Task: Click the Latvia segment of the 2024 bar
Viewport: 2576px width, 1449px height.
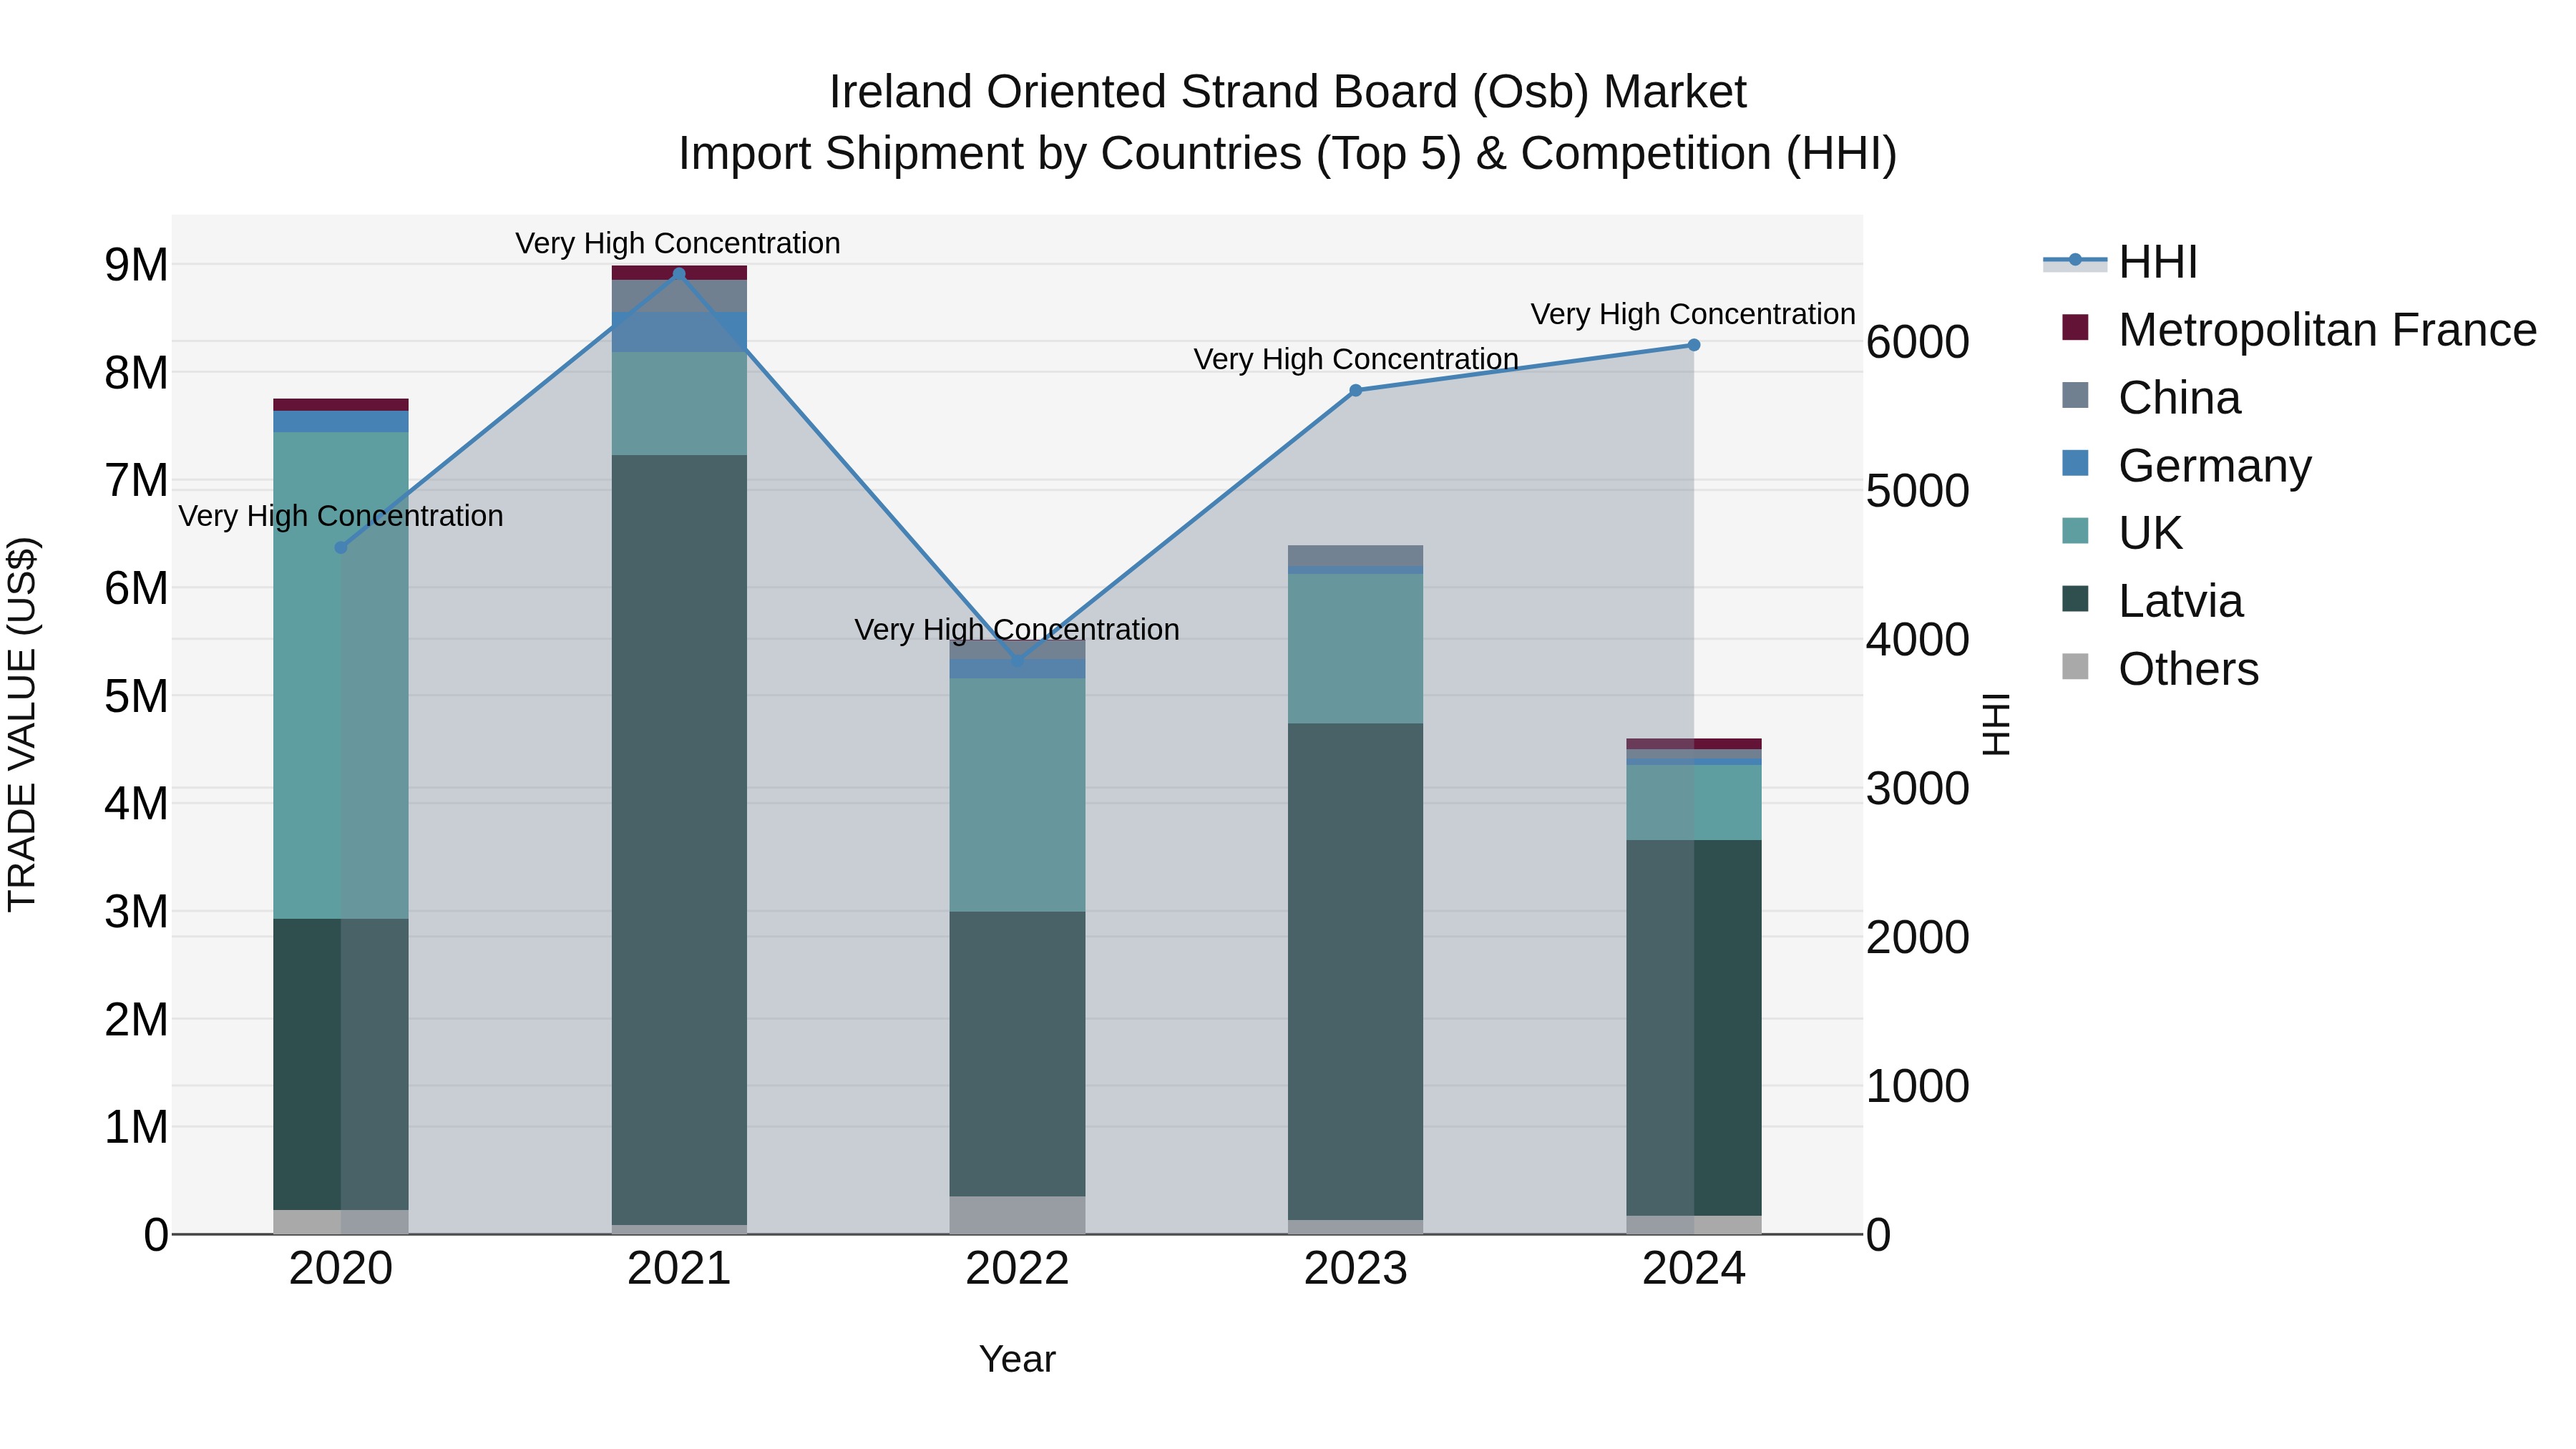Action: point(1694,1028)
